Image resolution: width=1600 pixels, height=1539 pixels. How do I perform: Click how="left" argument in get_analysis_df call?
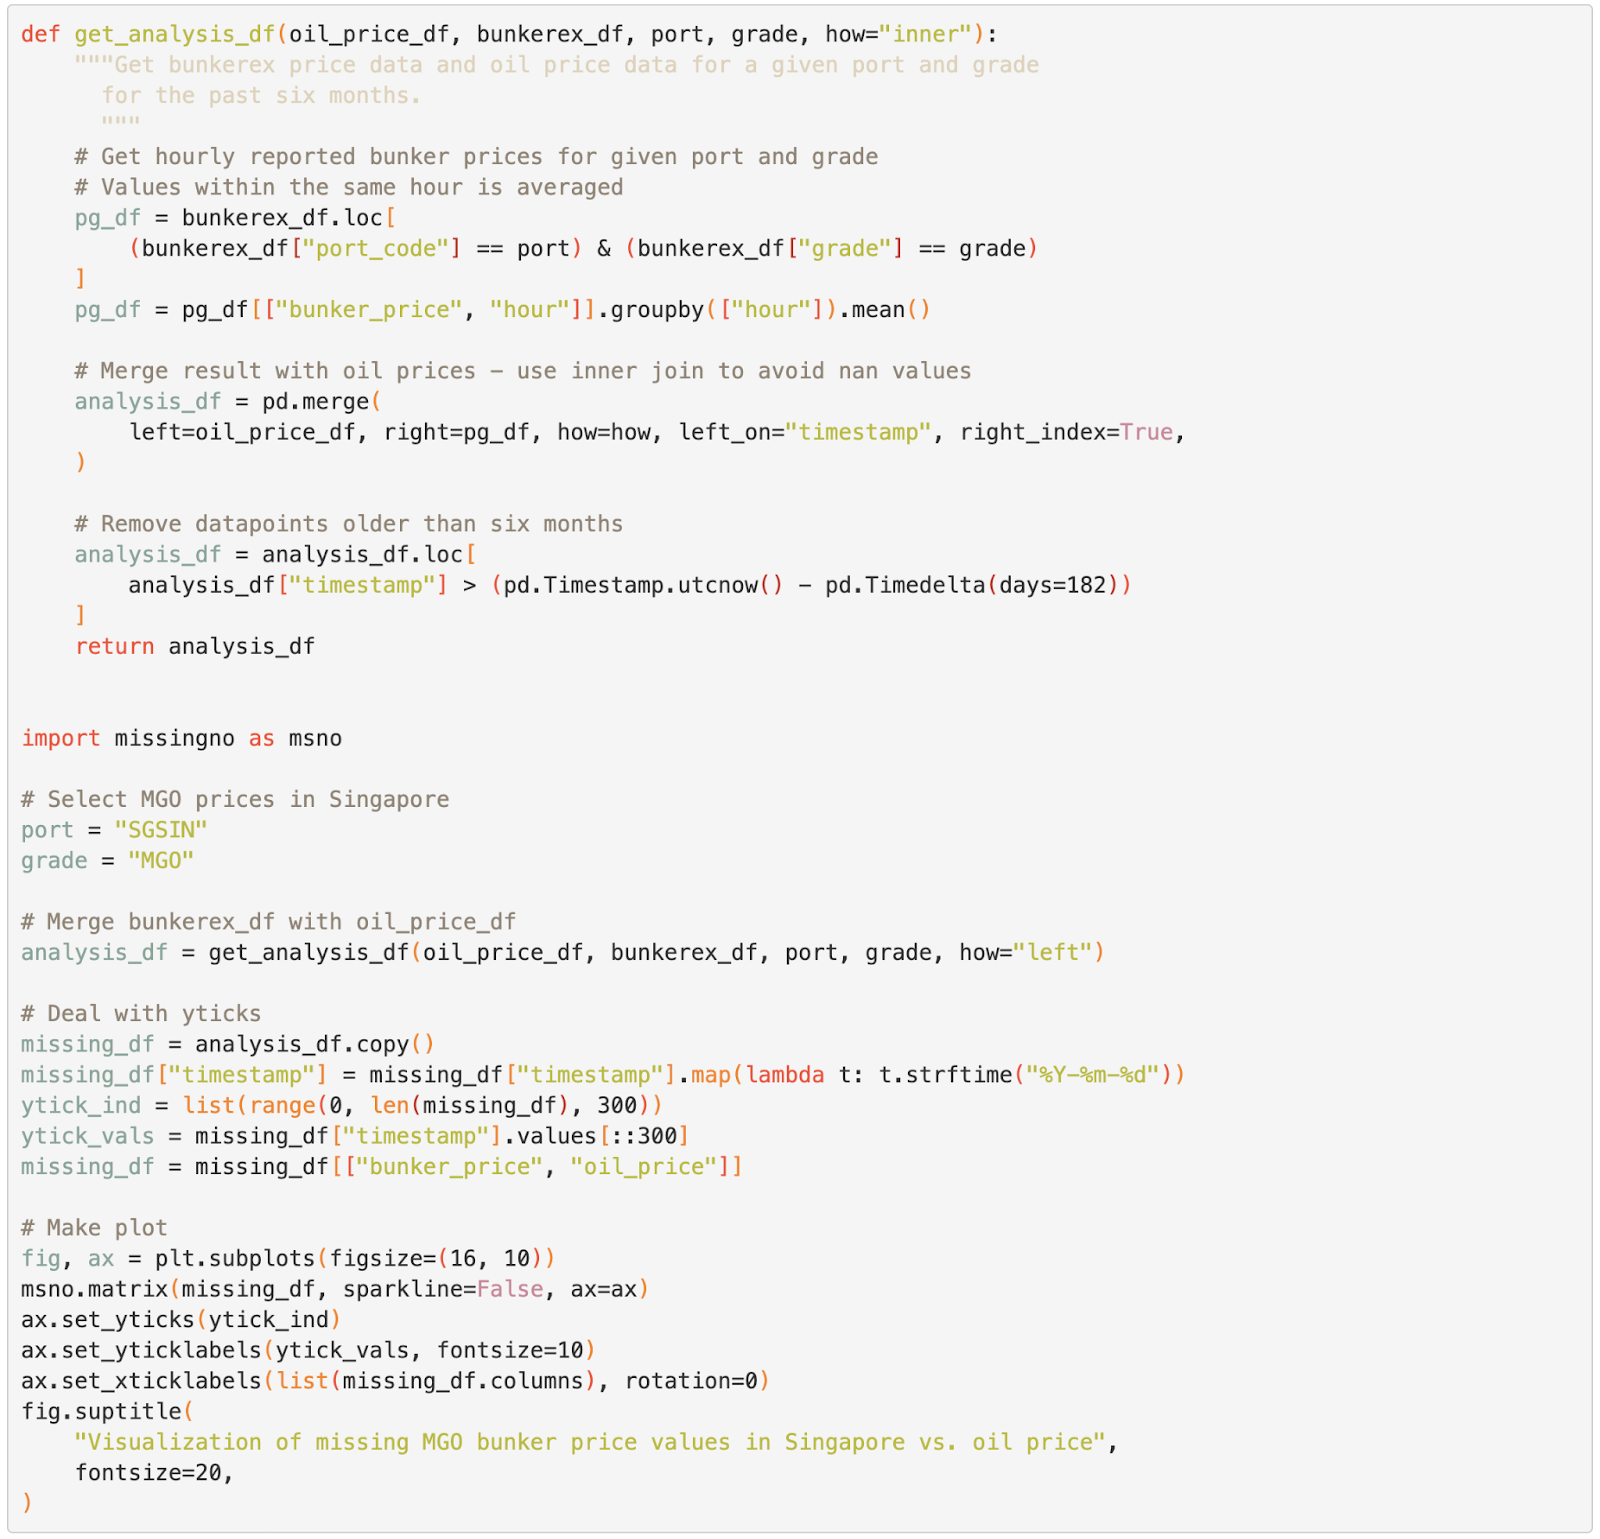coord(1026,953)
